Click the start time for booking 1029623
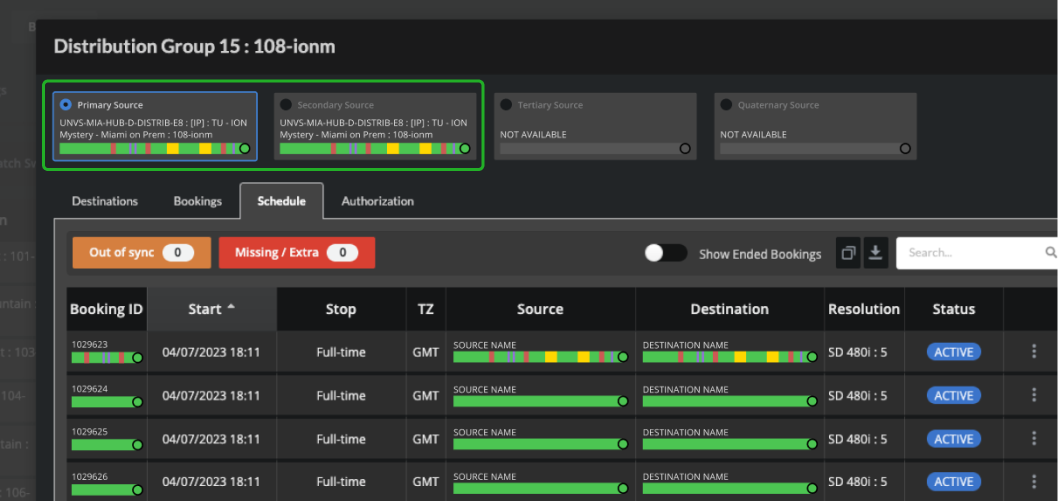1058x501 pixels. pos(211,352)
